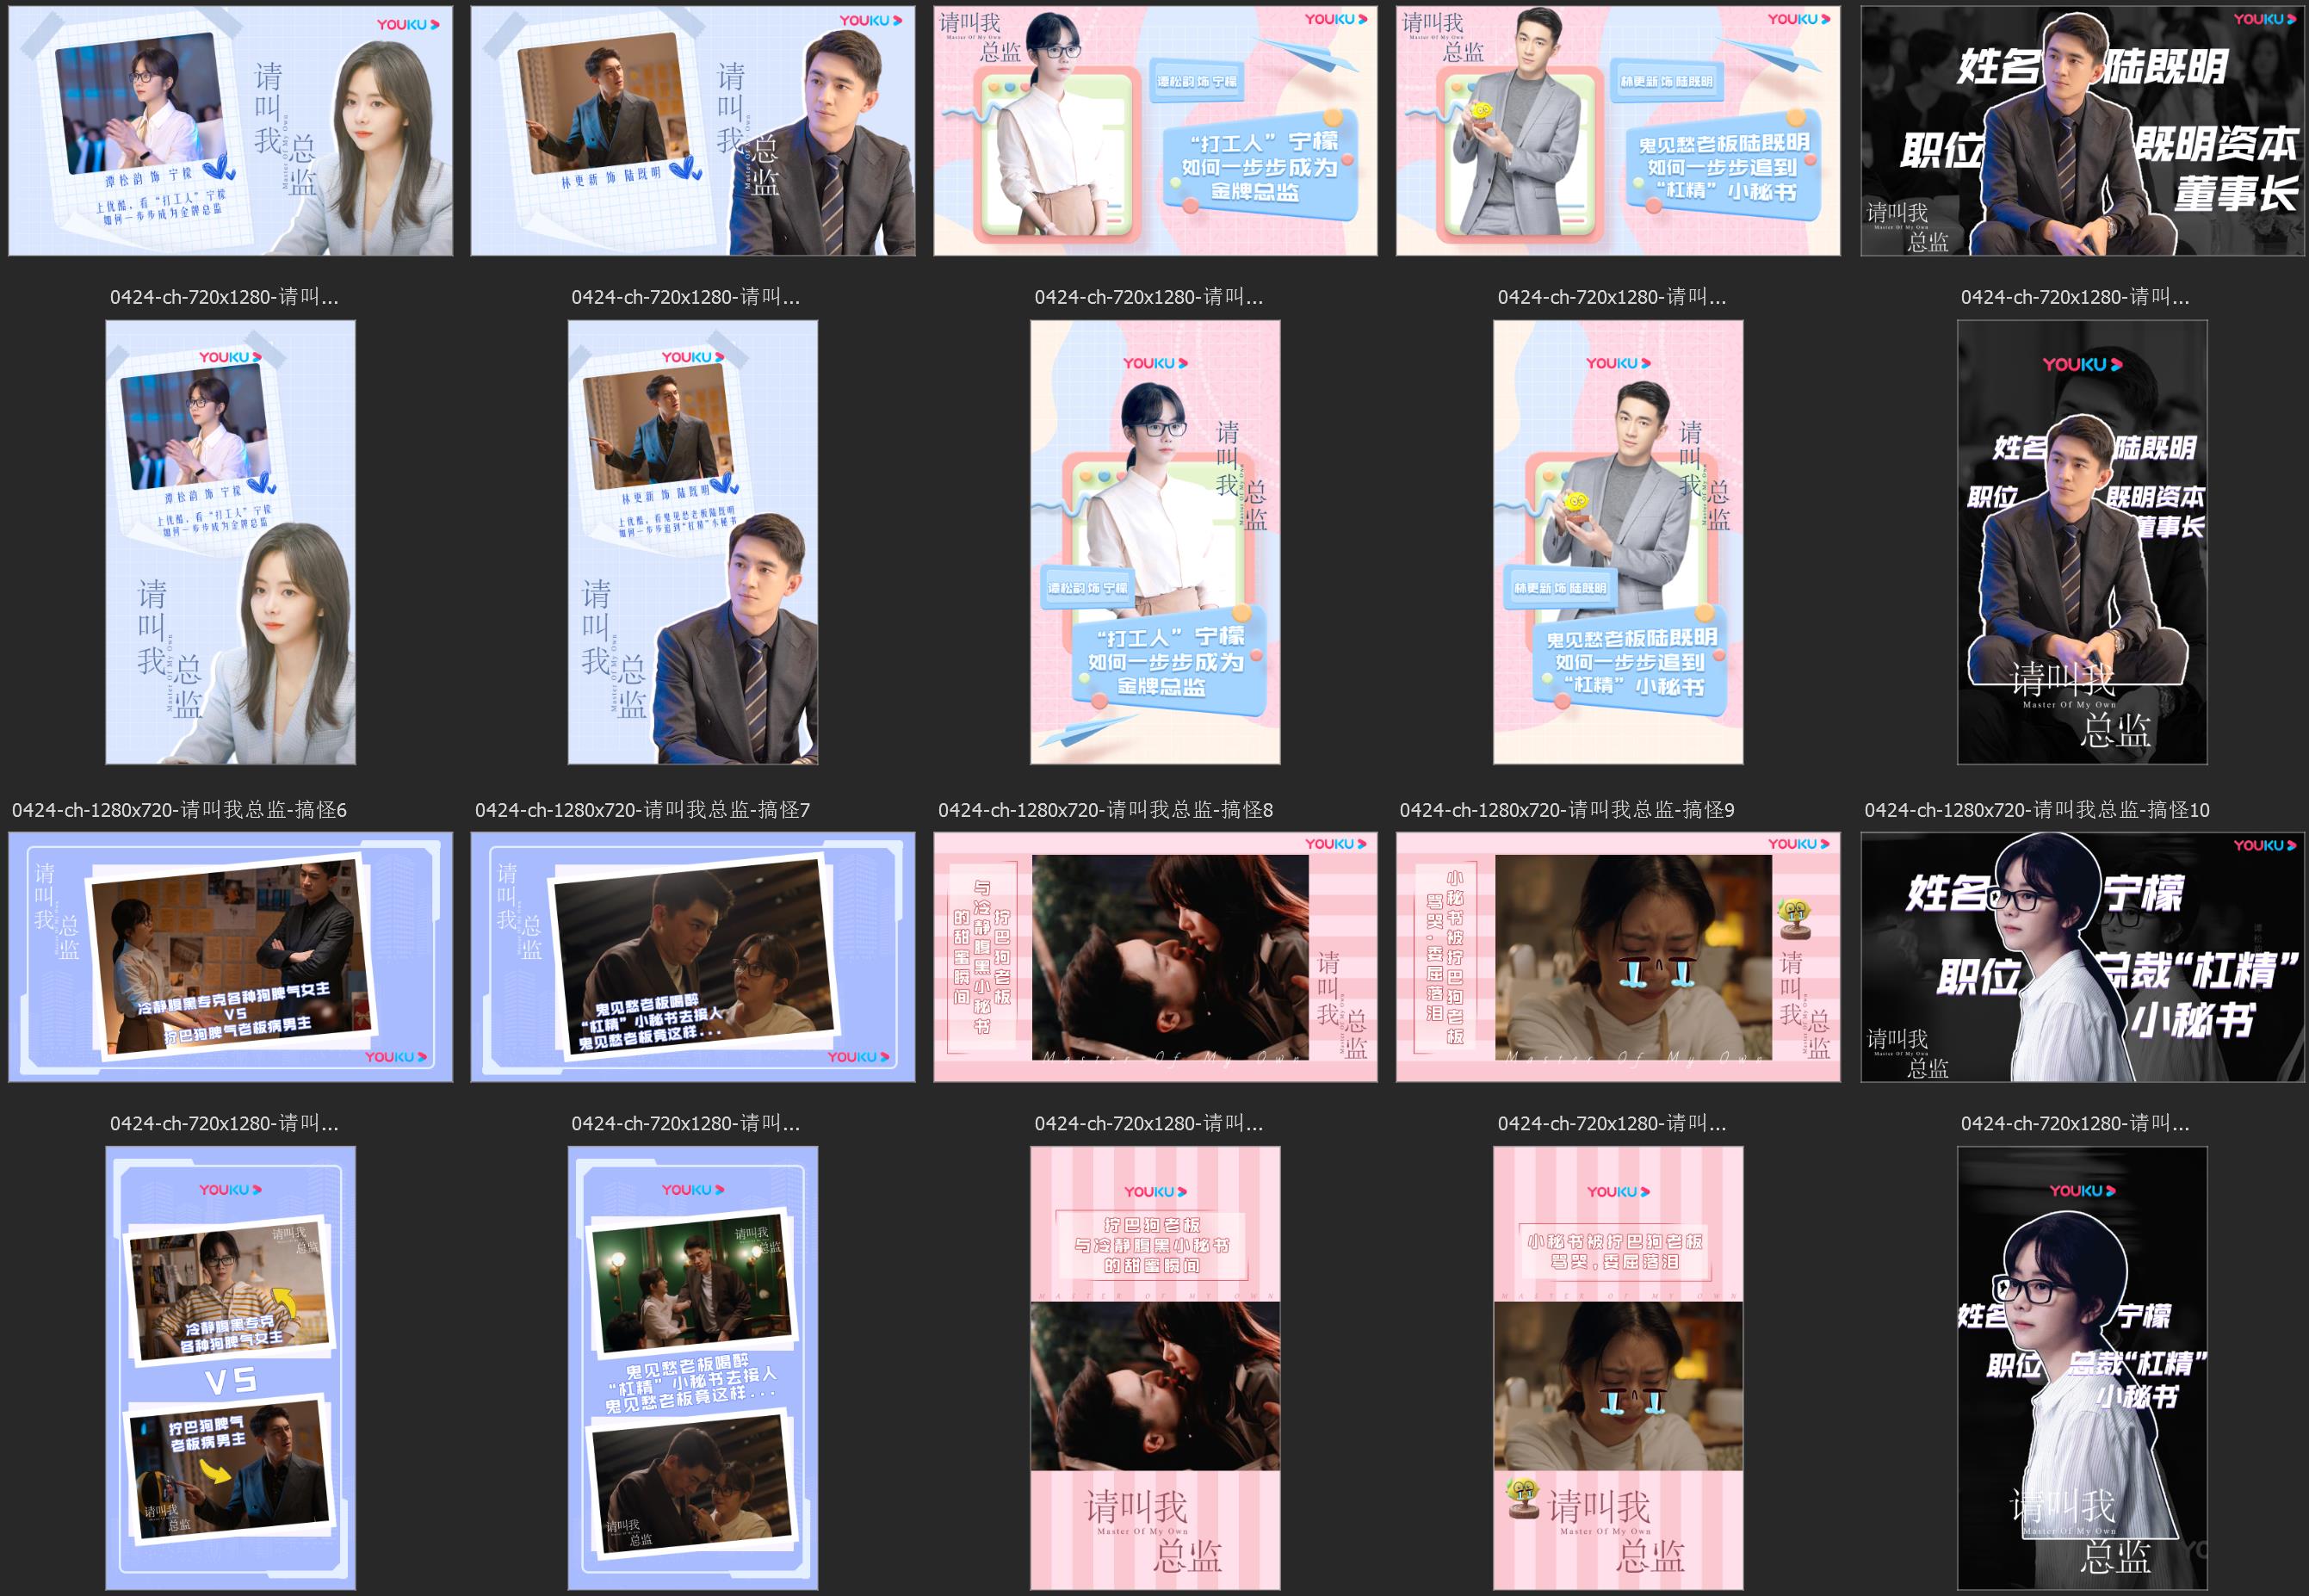Select landscape blue-grid thumbnail of woman in gray blazer
The width and height of the screenshot is (2309, 1596).
click(x=231, y=131)
